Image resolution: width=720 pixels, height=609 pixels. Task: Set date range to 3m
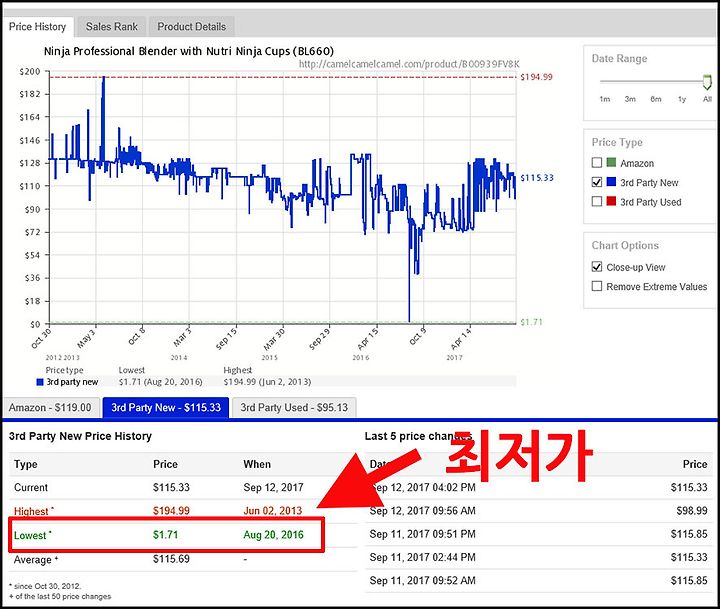tap(630, 99)
